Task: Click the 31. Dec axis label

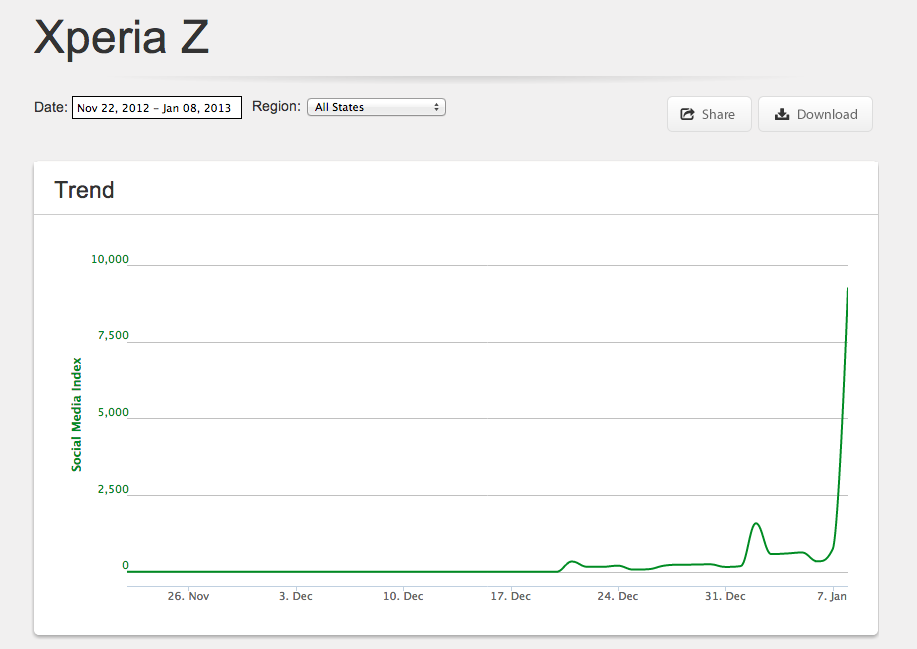Action: (725, 596)
